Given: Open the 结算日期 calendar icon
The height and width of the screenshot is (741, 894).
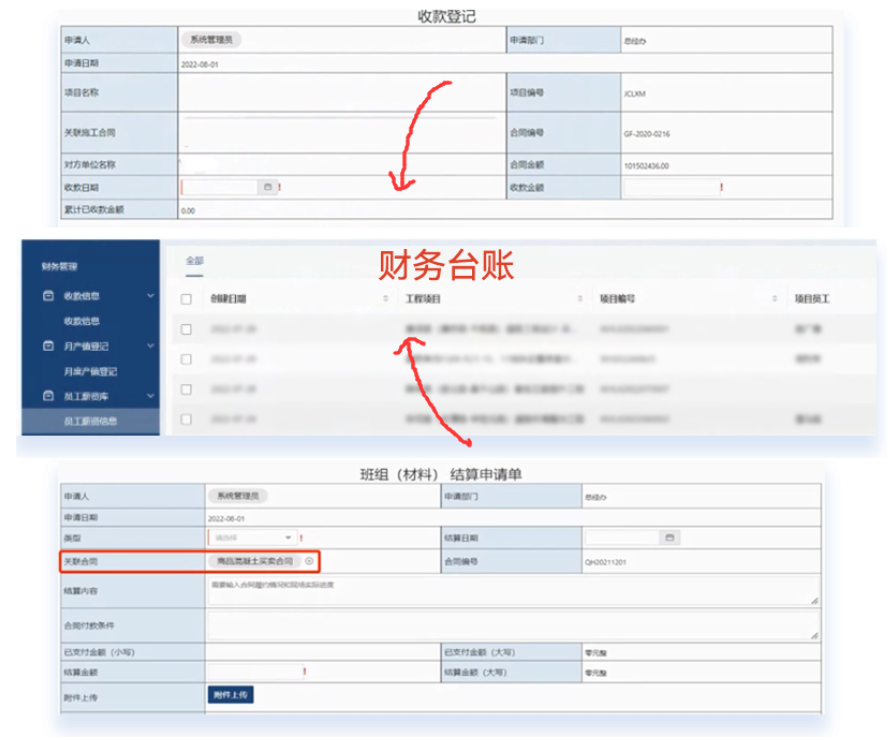Looking at the screenshot, I should click(x=669, y=537).
